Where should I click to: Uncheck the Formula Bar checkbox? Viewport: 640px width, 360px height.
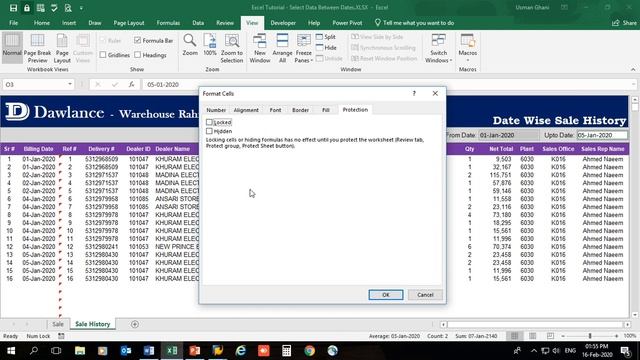pos(138,40)
